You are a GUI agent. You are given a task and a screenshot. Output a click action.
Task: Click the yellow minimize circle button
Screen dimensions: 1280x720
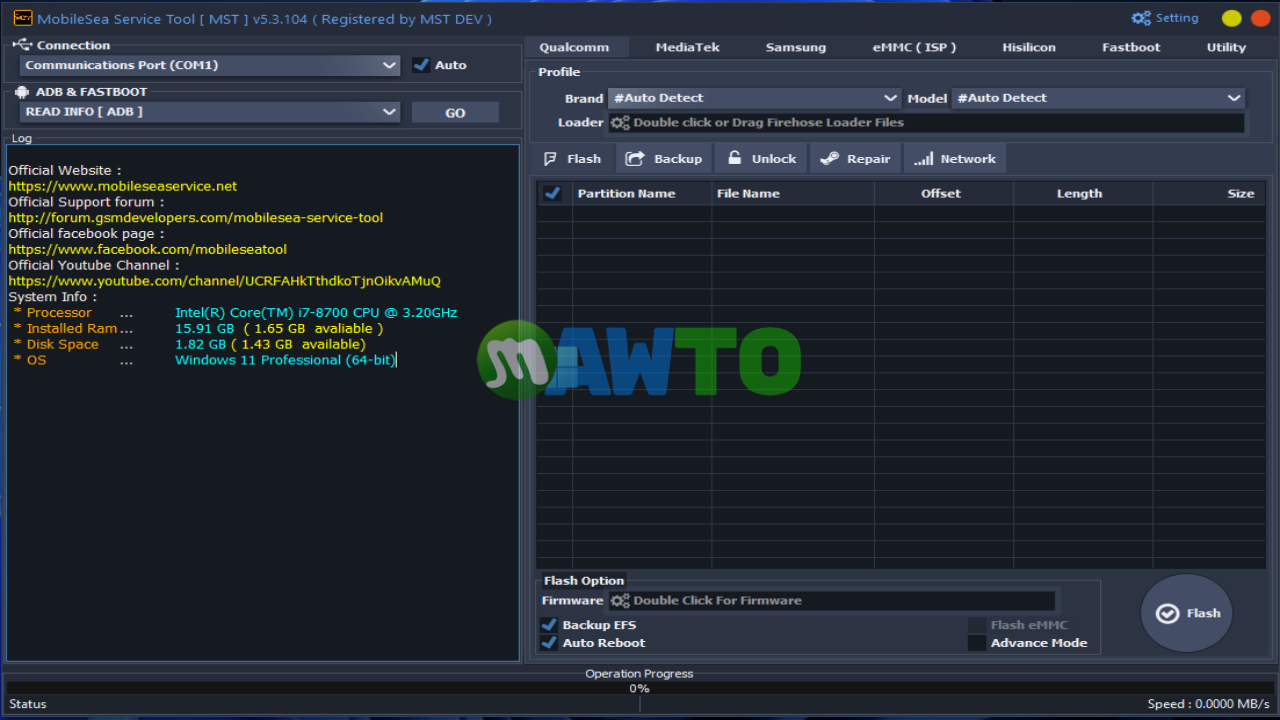[x=1232, y=18]
